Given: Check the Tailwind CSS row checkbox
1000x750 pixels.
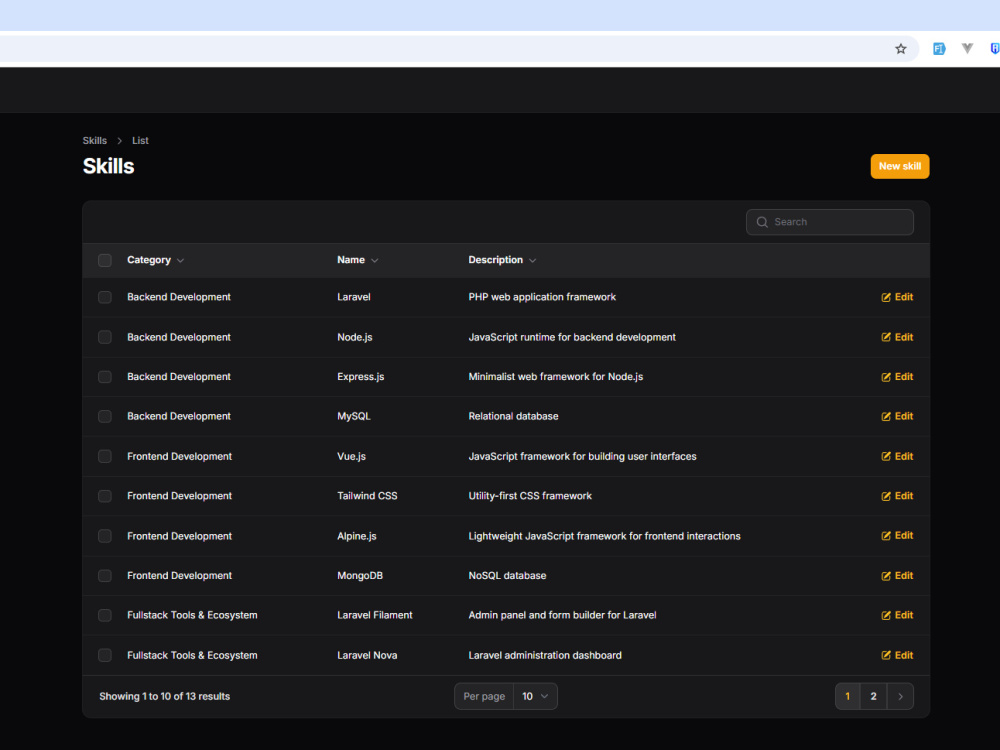Looking at the screenshot, I should [x=105, y=496].
